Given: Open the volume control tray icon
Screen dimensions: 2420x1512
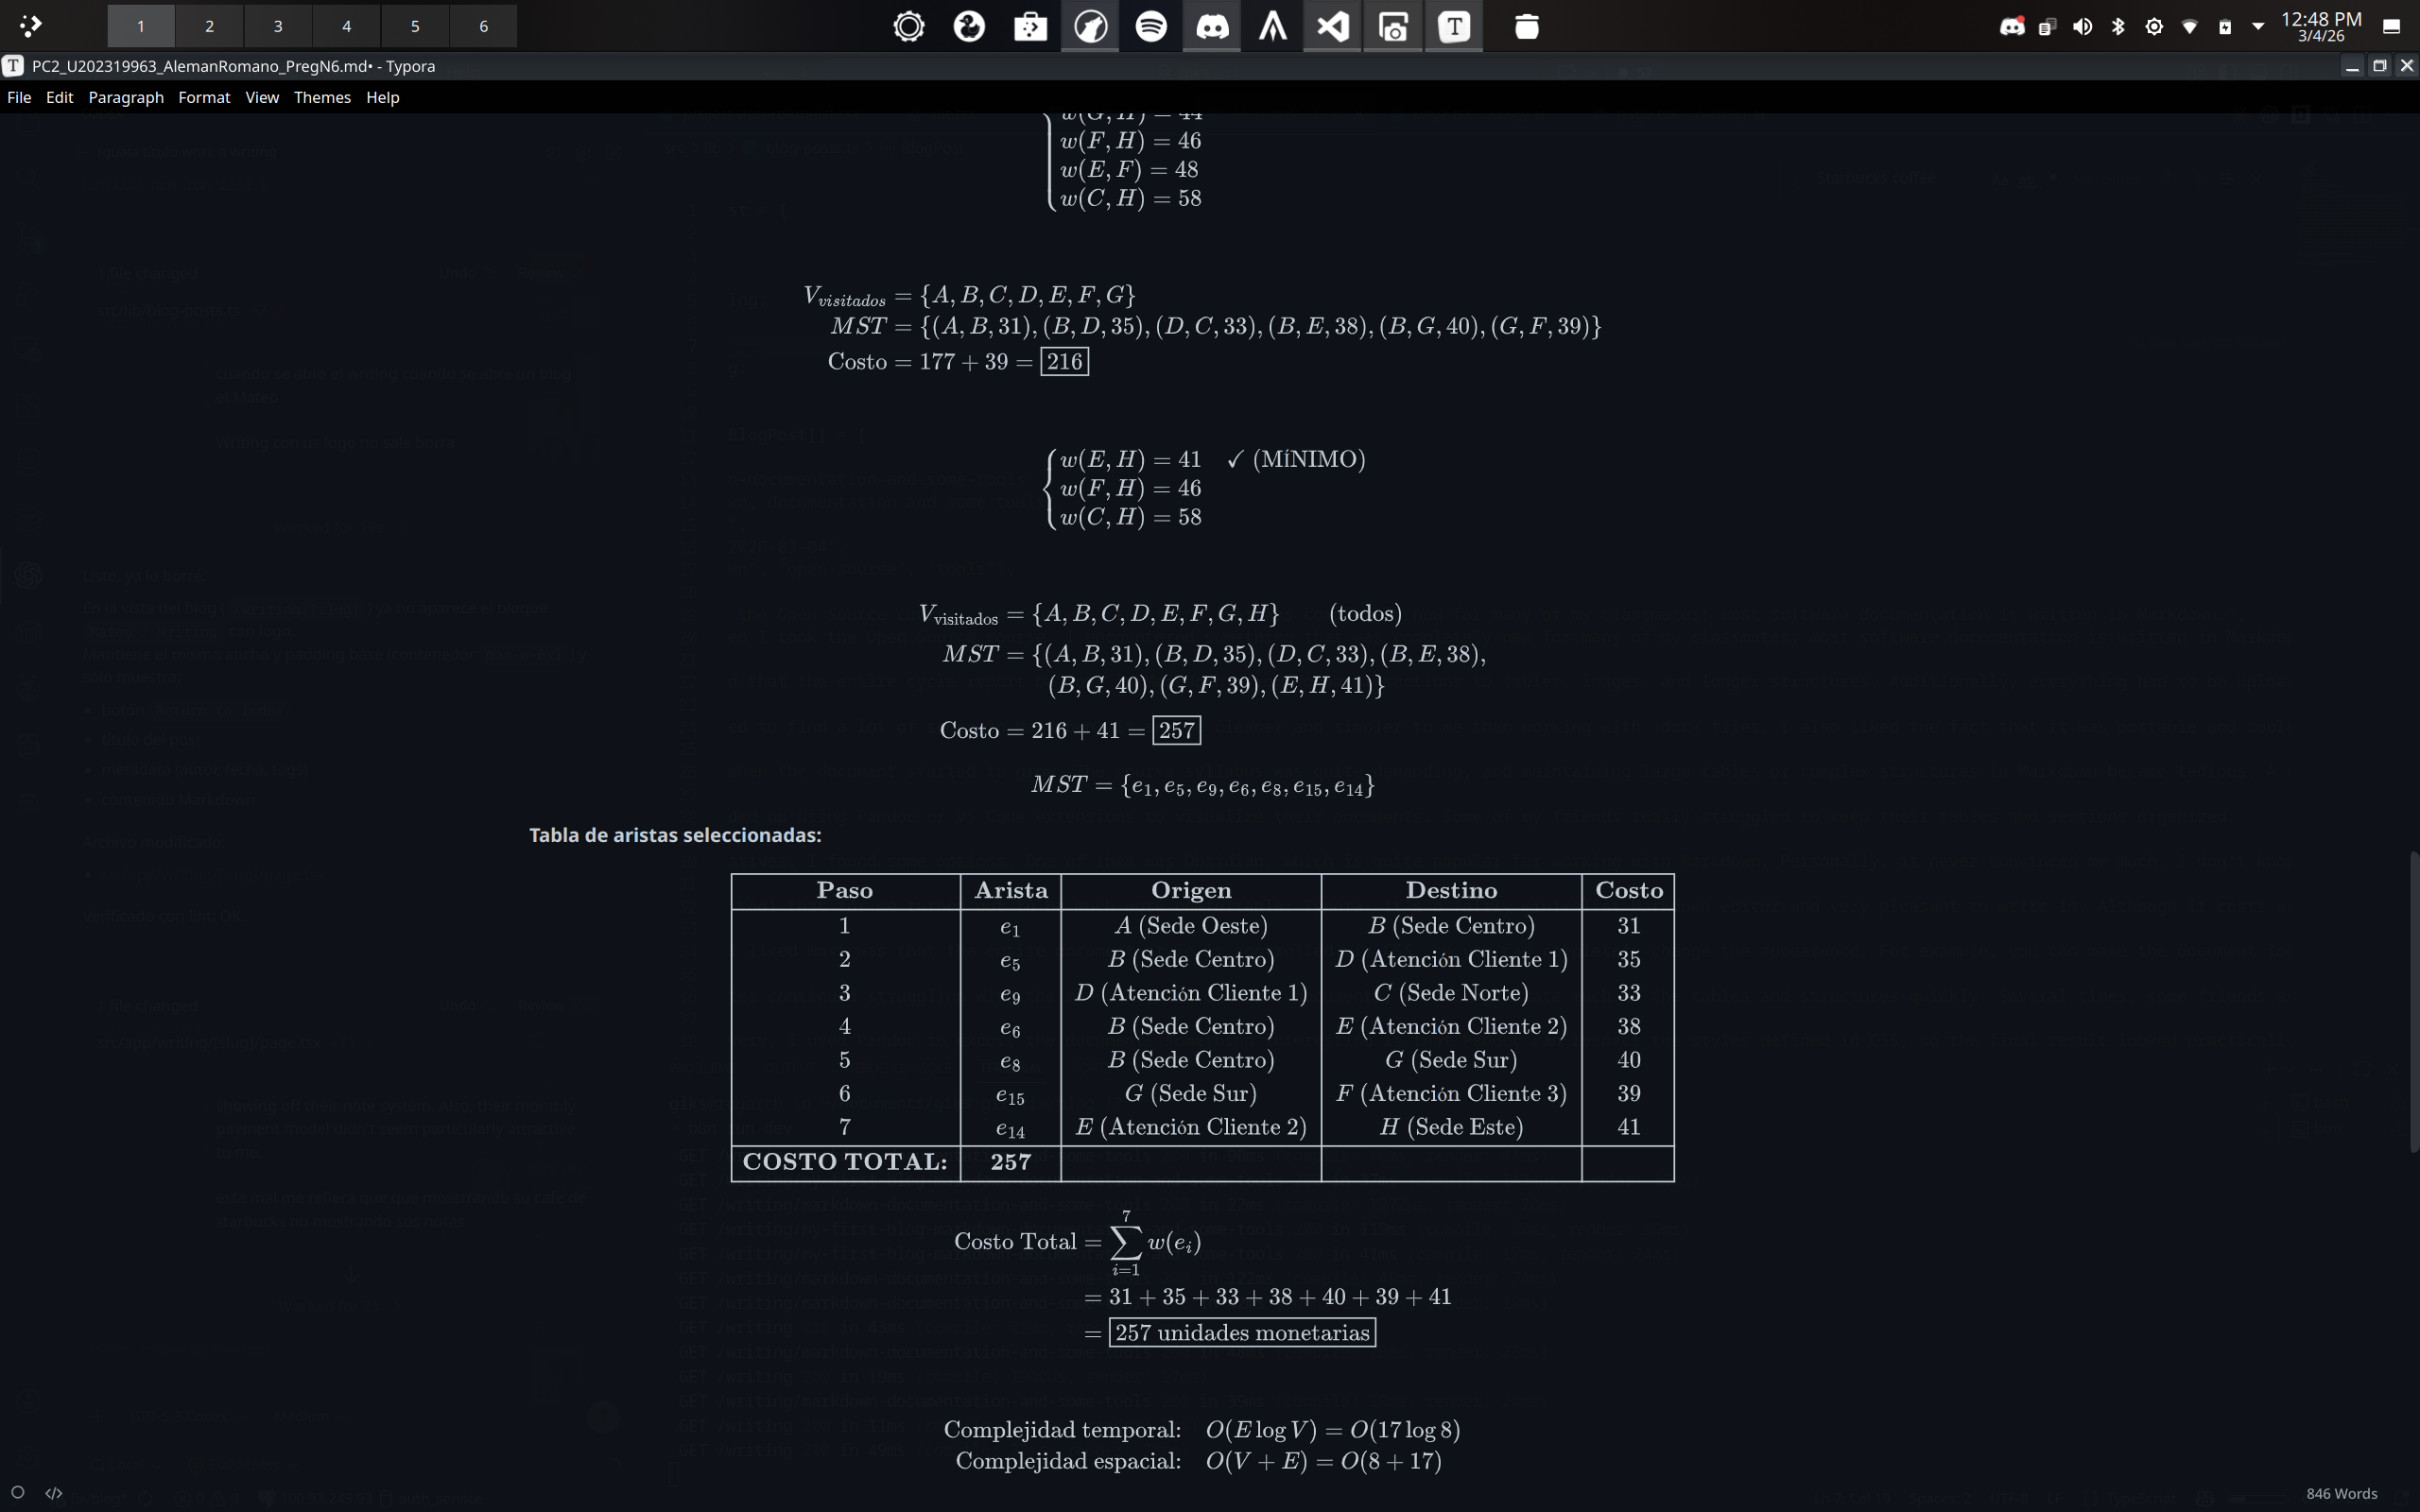Looking at the screenshot, I should pyautogui.click(x=2082, y=26).
